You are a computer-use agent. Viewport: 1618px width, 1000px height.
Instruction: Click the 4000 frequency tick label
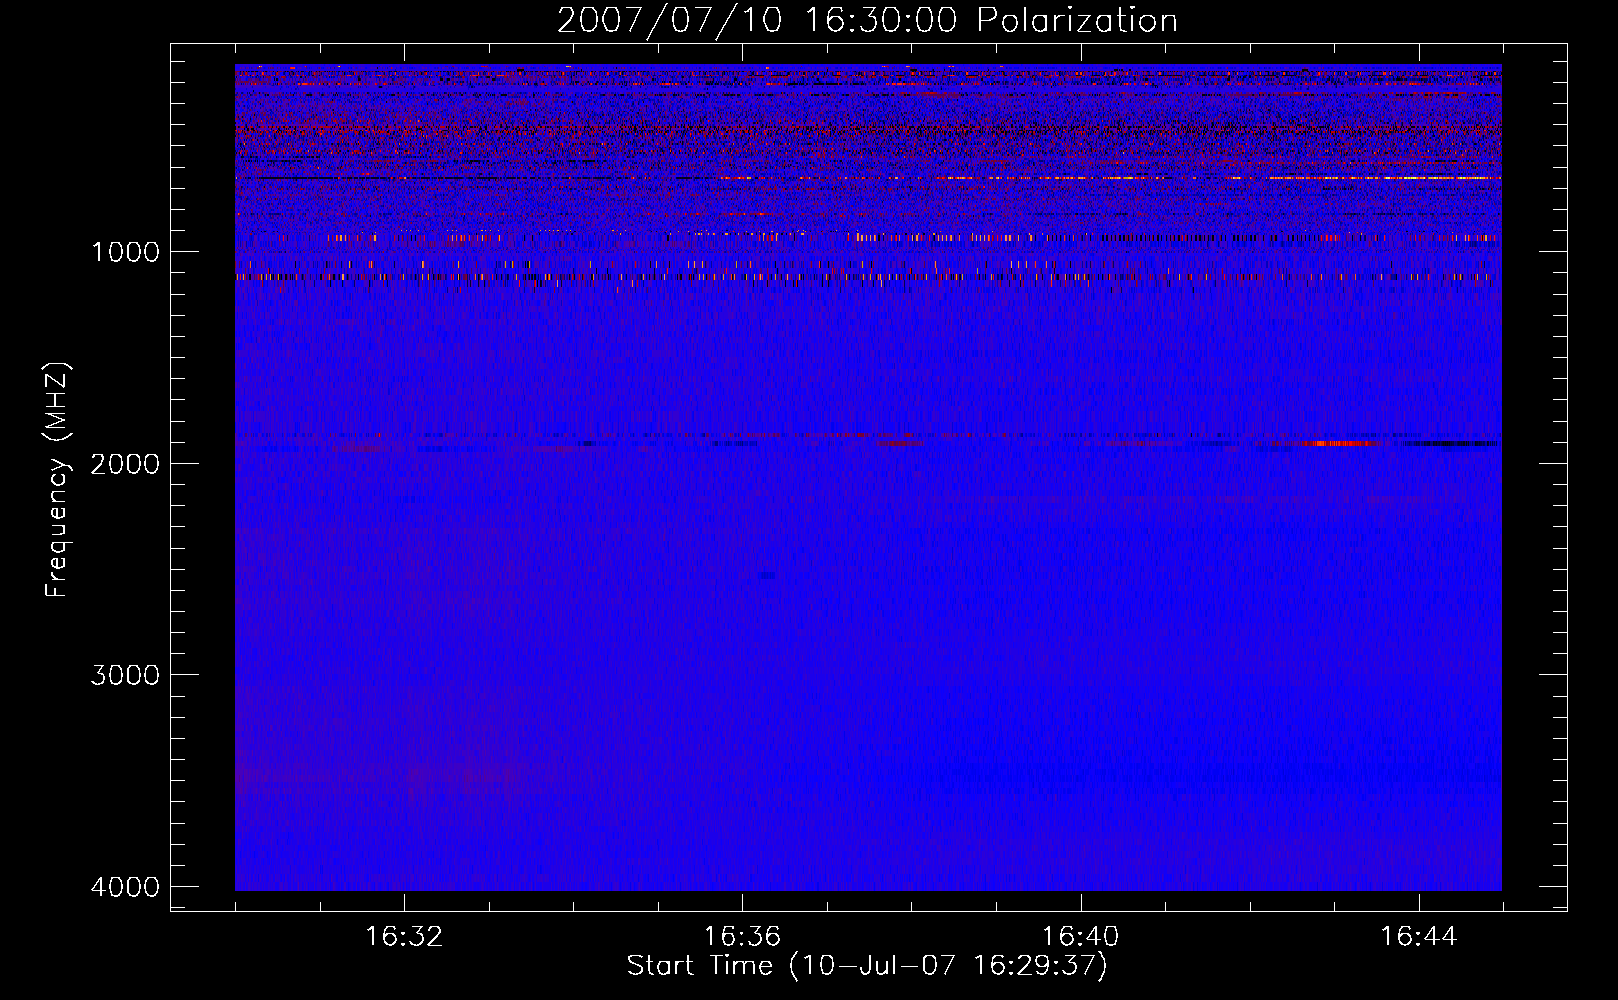[x=125, y=887]
